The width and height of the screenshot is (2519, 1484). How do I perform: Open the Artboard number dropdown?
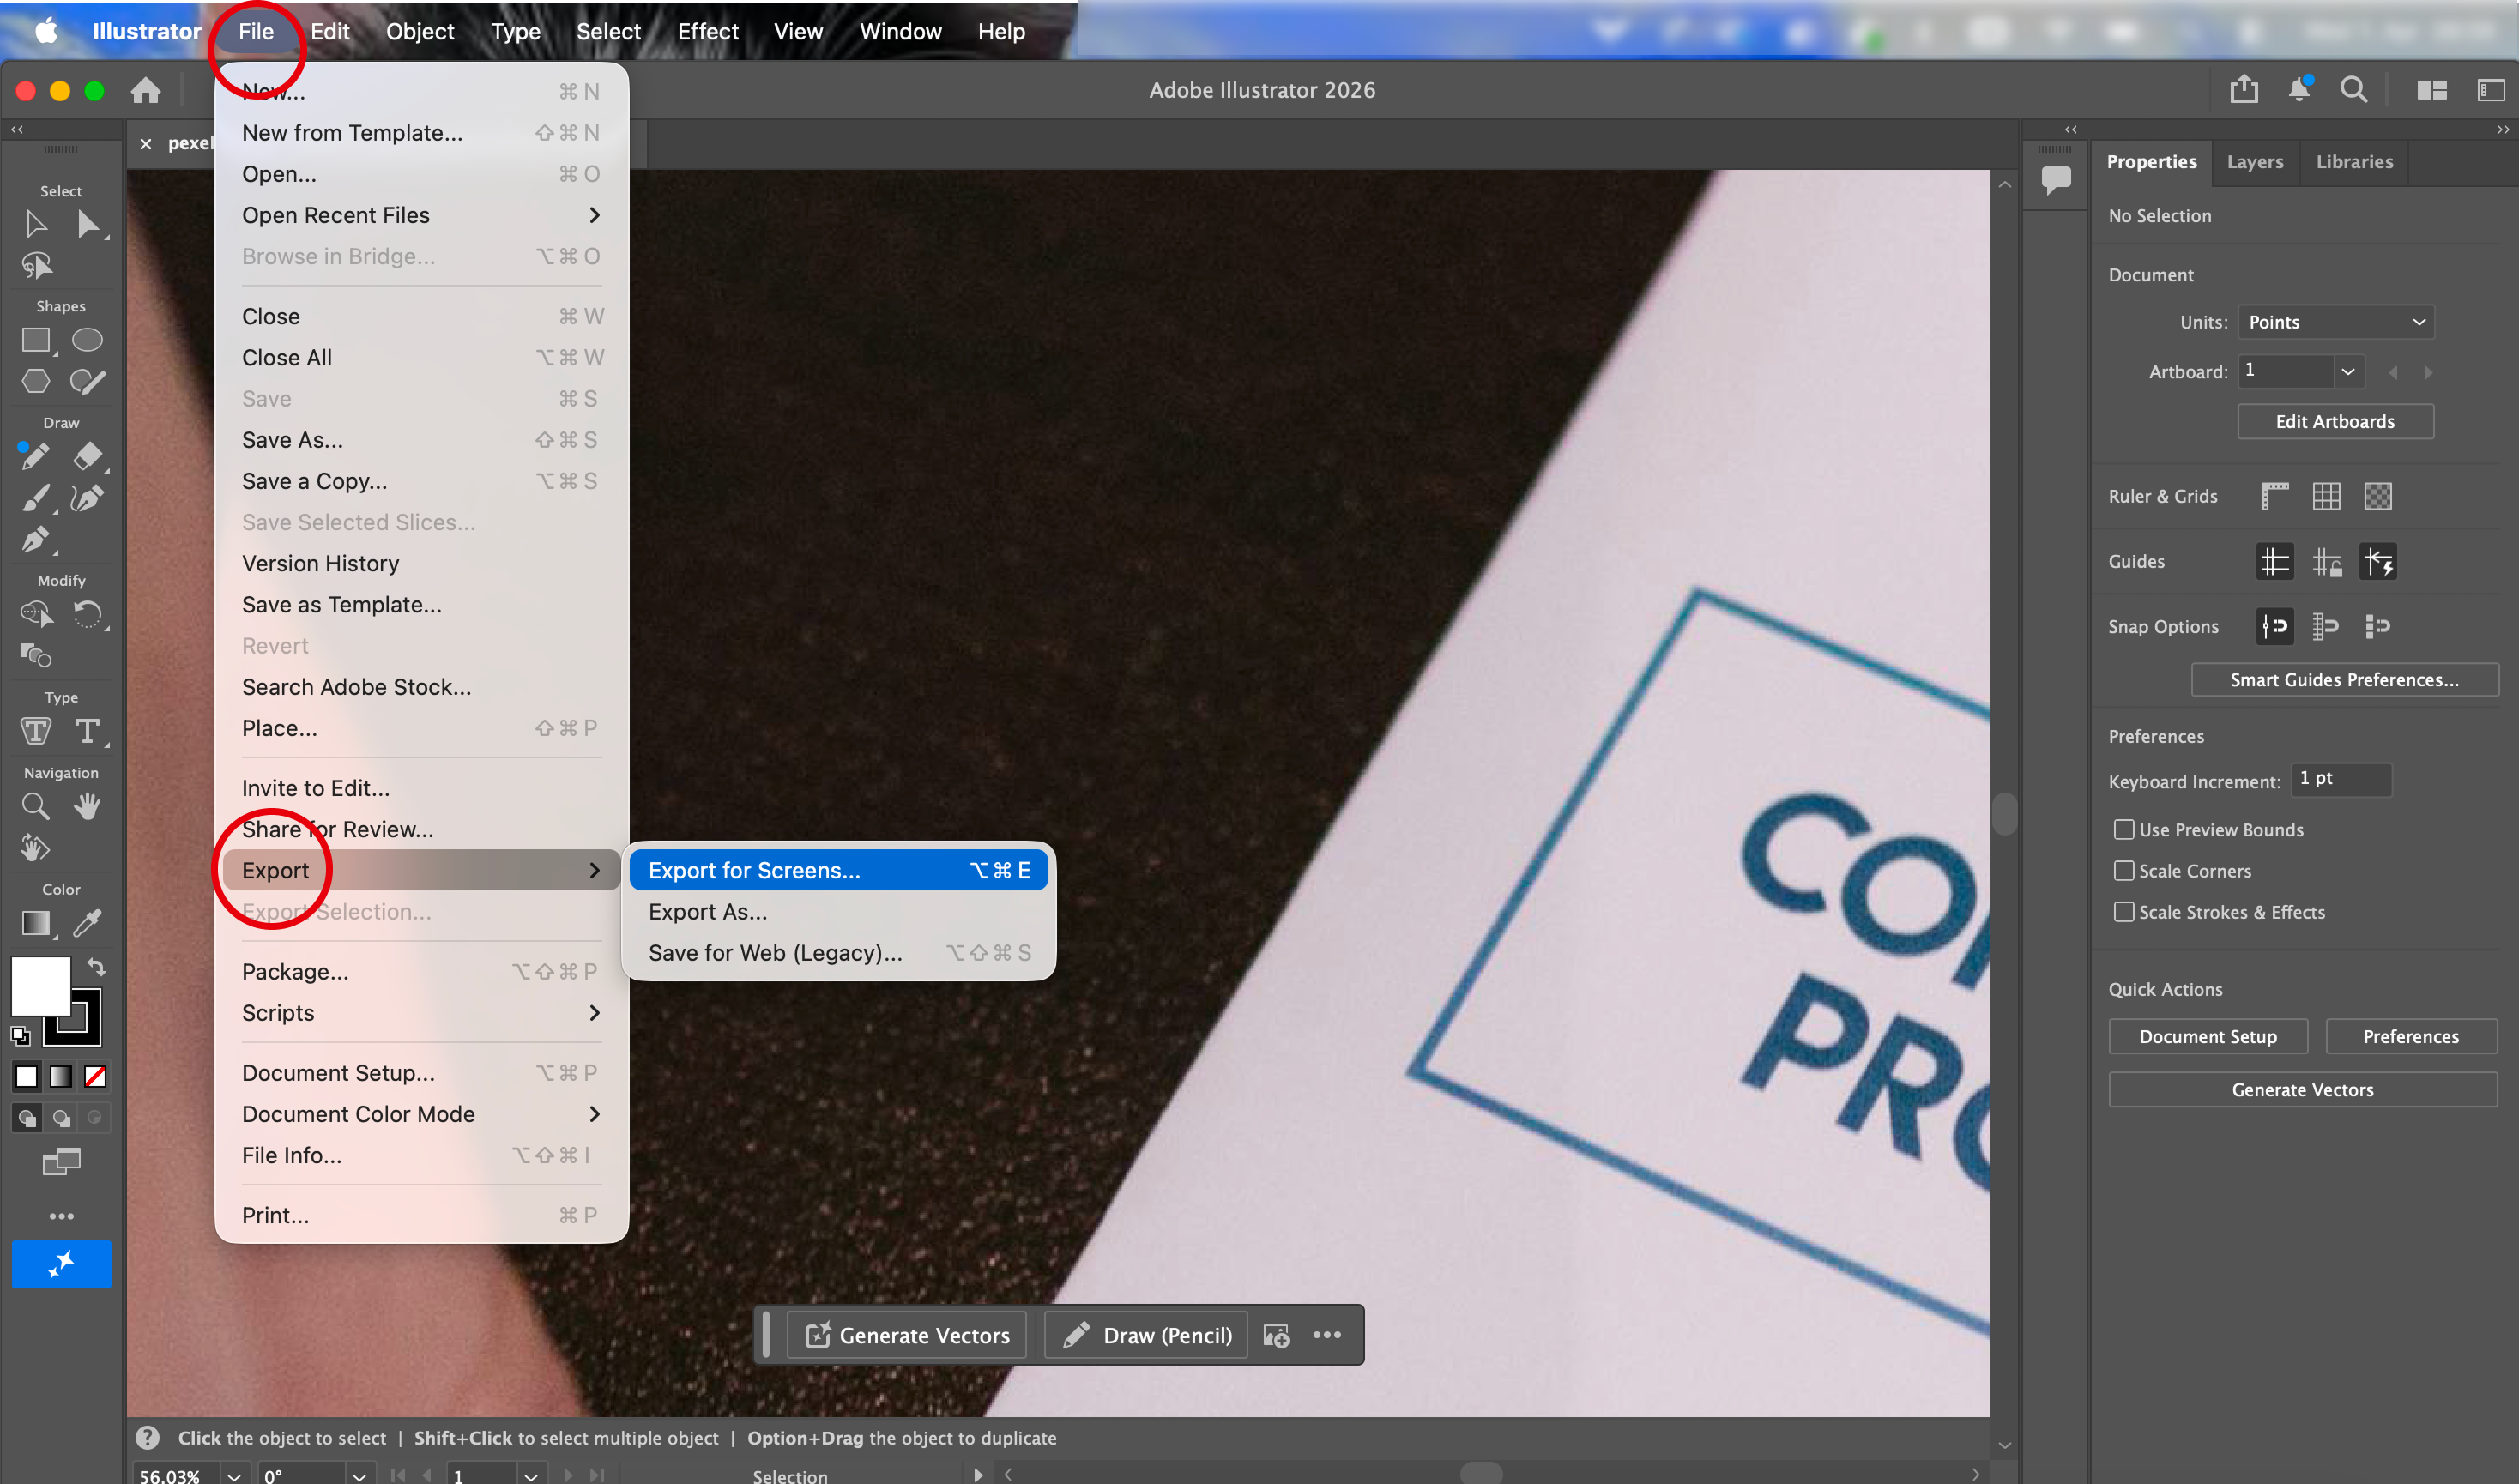pyautogui.click(x=2347, y=371)
